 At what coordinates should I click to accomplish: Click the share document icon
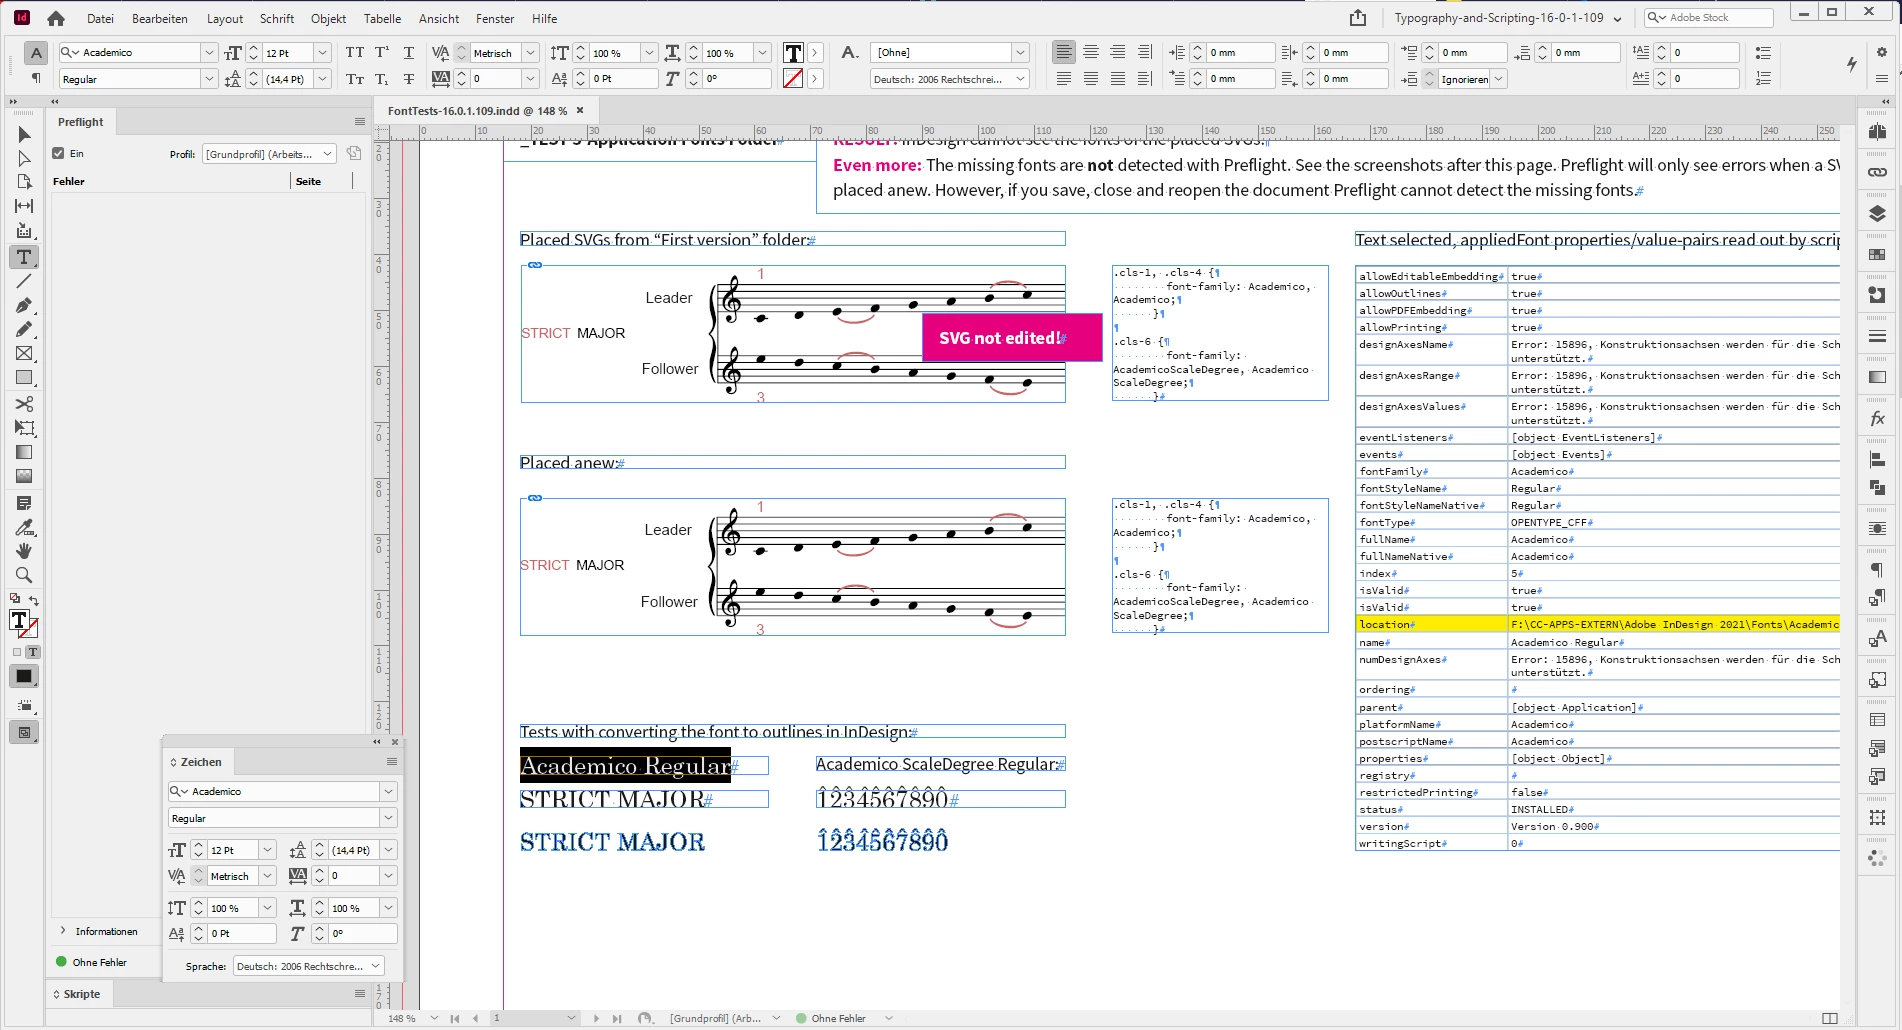1357,18
